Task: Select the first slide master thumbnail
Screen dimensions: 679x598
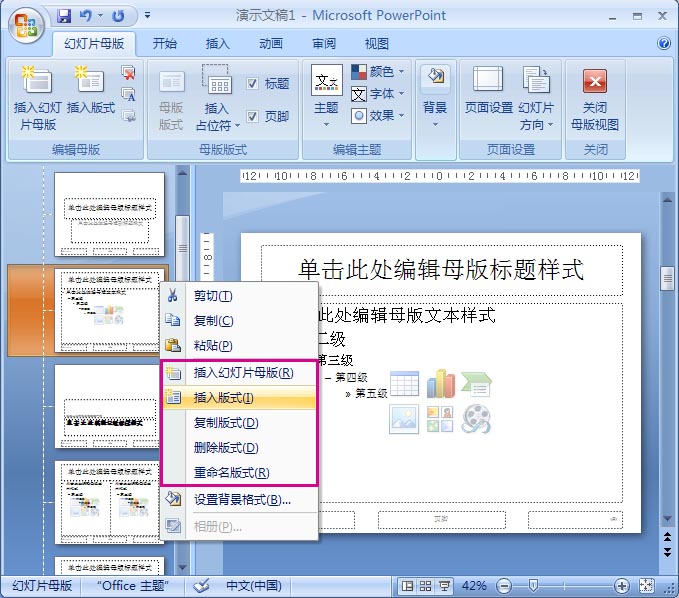Action: (110, 214)
